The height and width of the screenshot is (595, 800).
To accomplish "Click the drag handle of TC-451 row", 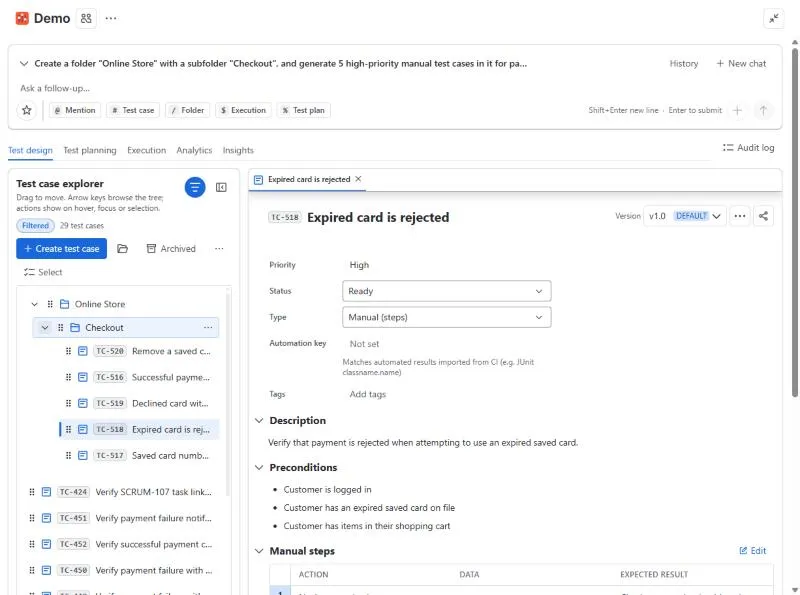I will tap(32, 518).
